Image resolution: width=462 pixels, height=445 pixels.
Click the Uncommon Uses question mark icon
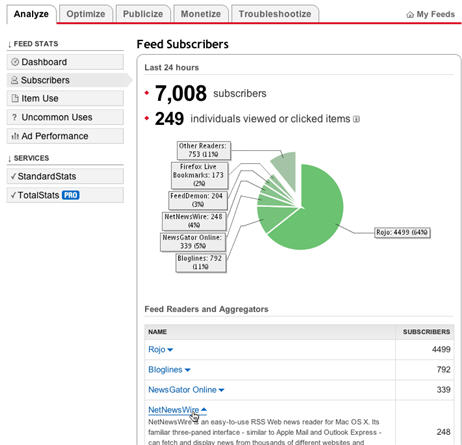pyautogui.click(x=14, y=117)
